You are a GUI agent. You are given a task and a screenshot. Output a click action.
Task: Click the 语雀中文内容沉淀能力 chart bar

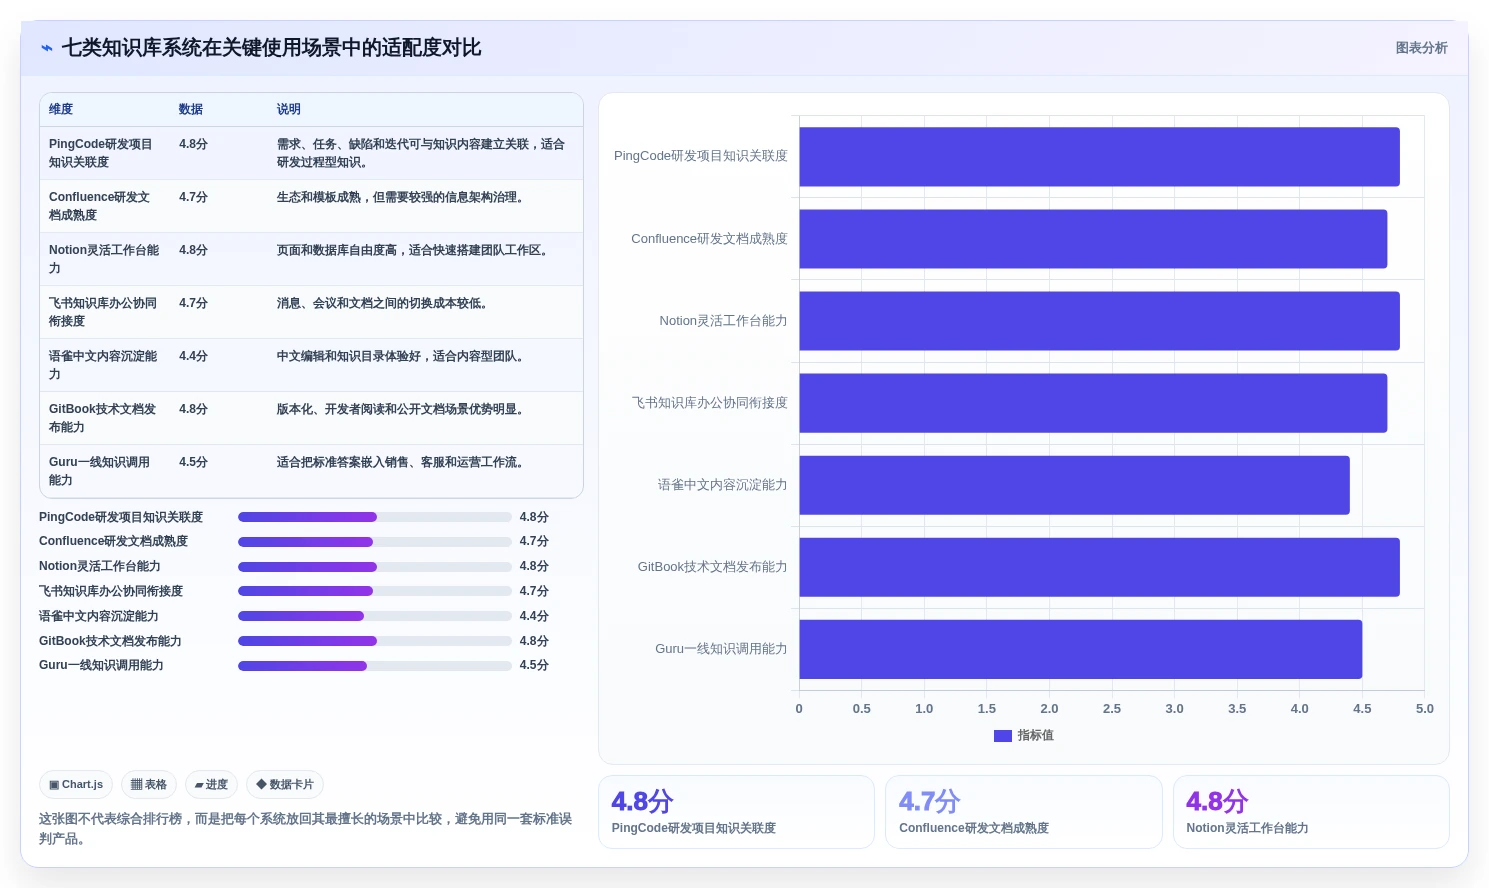1074,485
